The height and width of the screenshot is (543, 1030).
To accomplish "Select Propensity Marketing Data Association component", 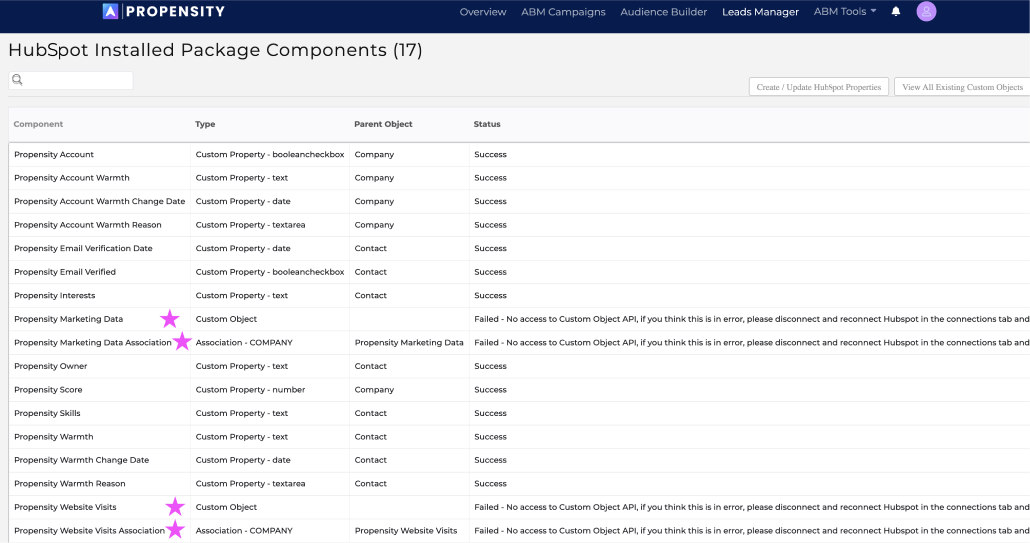I will [x=93, y=343].
